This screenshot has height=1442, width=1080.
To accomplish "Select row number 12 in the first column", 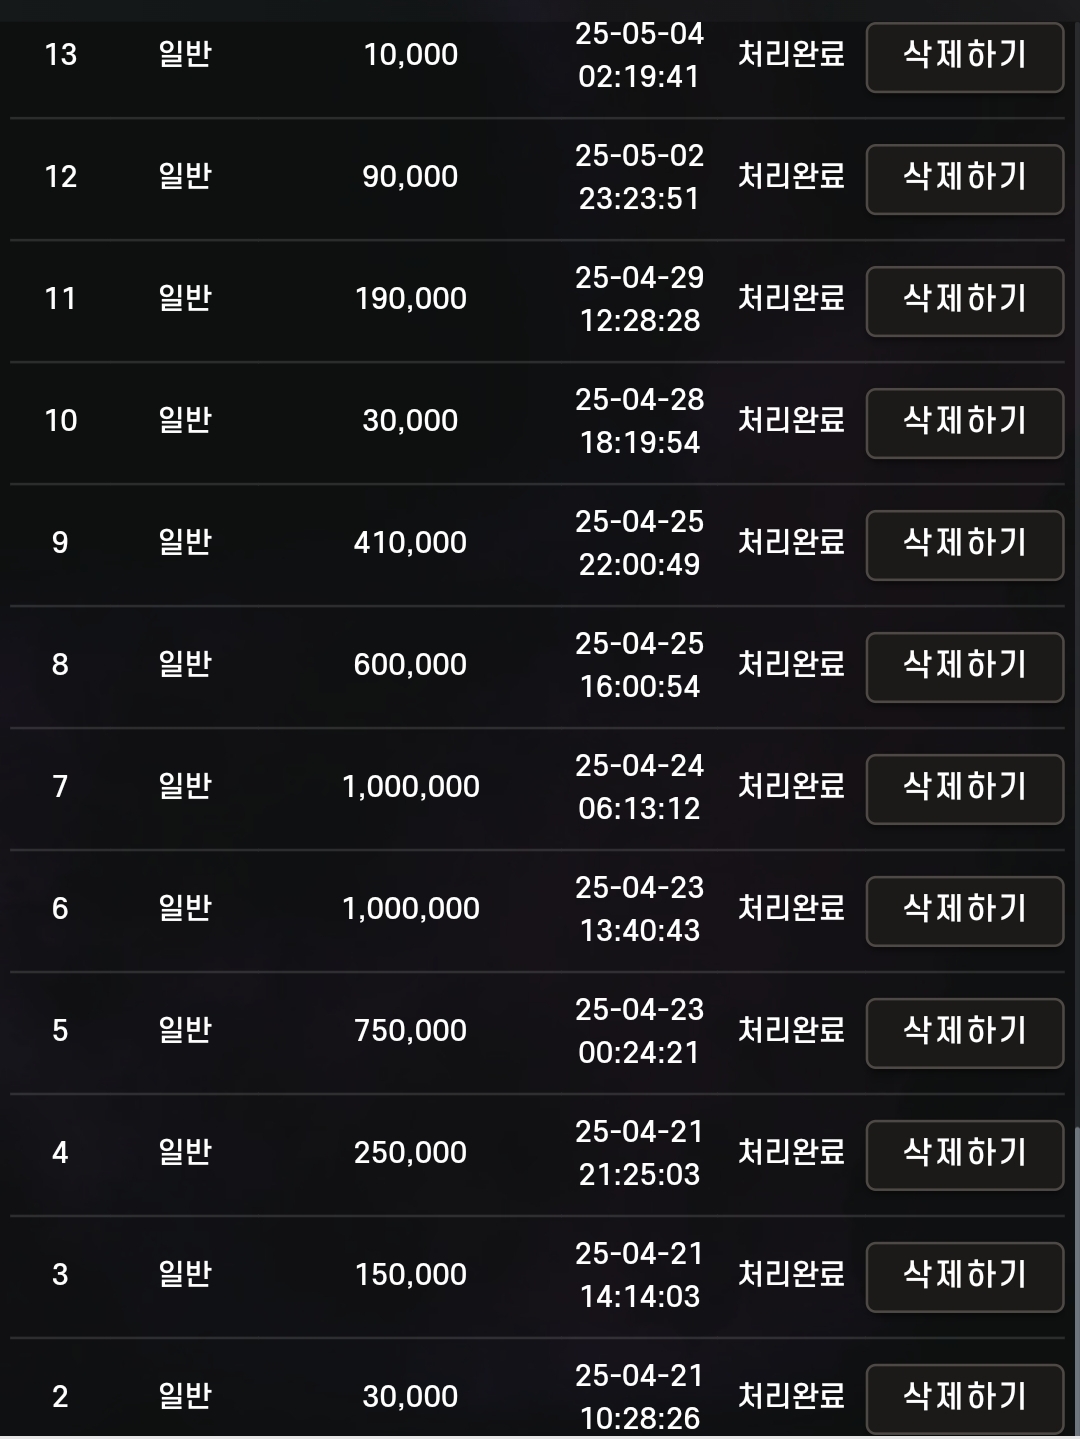I will click(61, 177).
